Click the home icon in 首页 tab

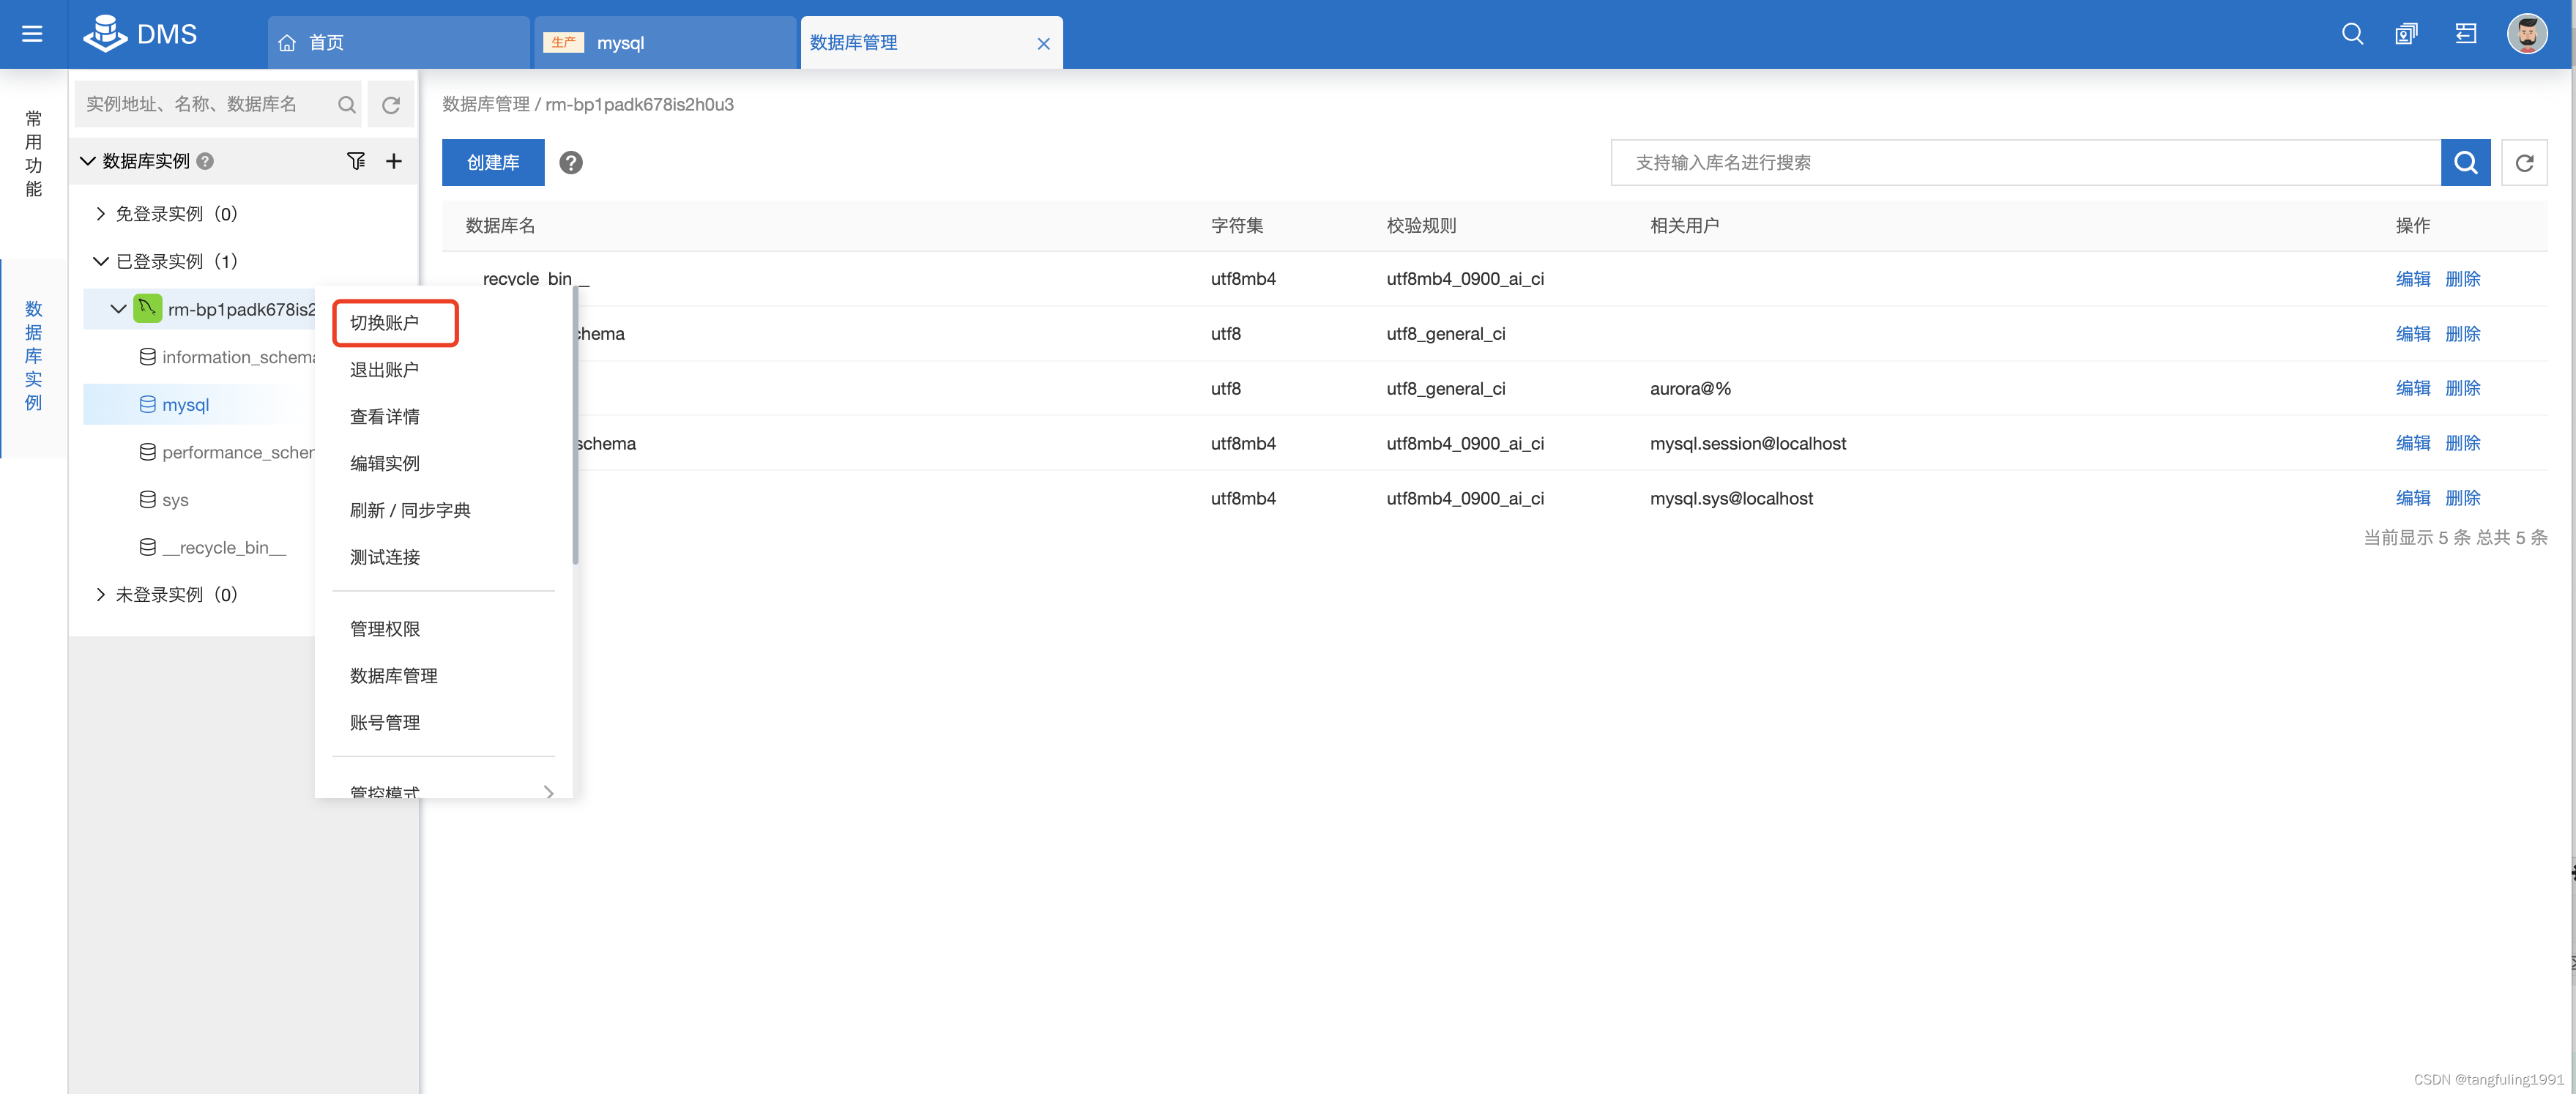point(287,43)
